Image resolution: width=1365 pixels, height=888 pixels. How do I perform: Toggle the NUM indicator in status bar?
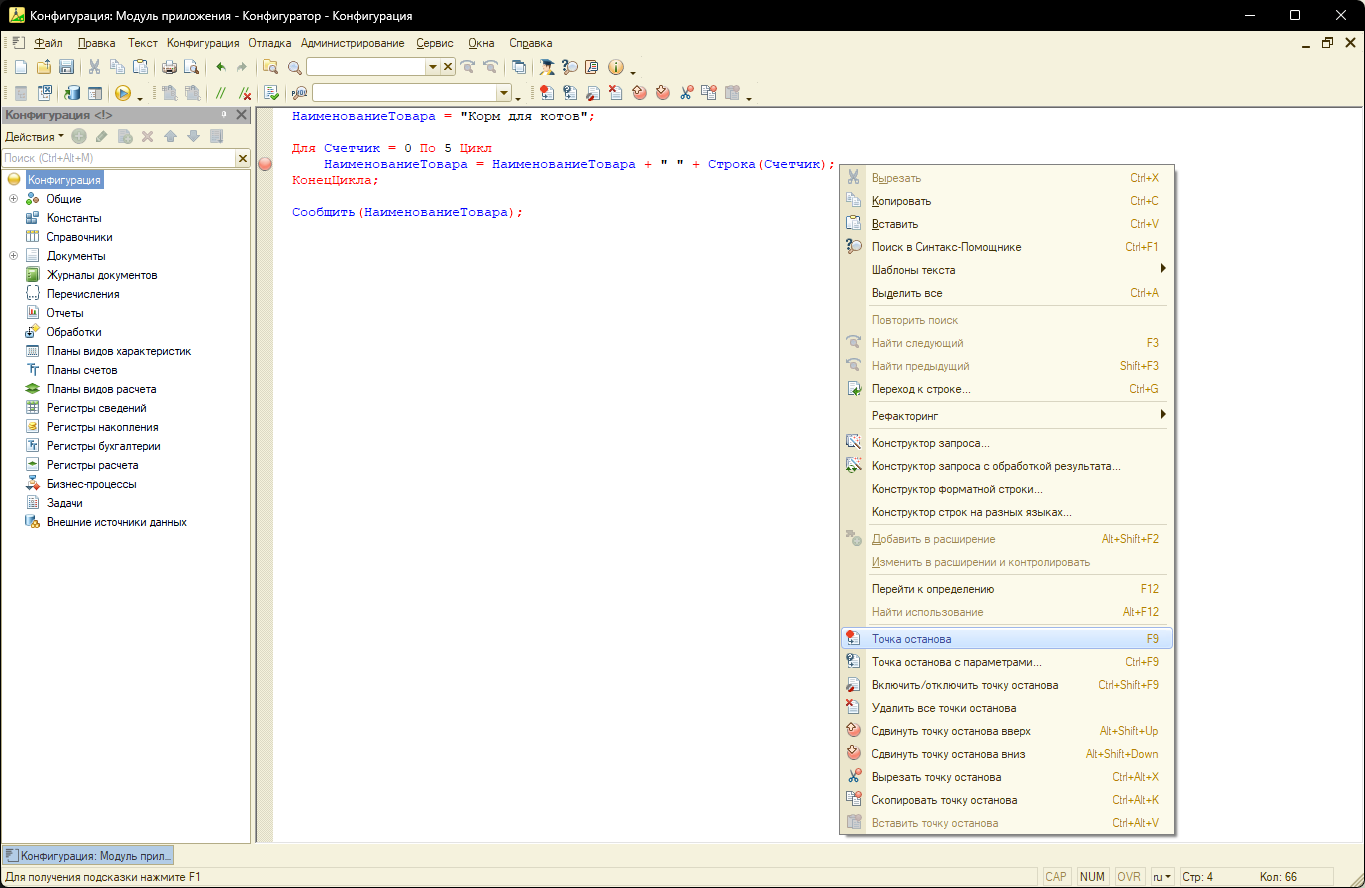(1092, 876)
